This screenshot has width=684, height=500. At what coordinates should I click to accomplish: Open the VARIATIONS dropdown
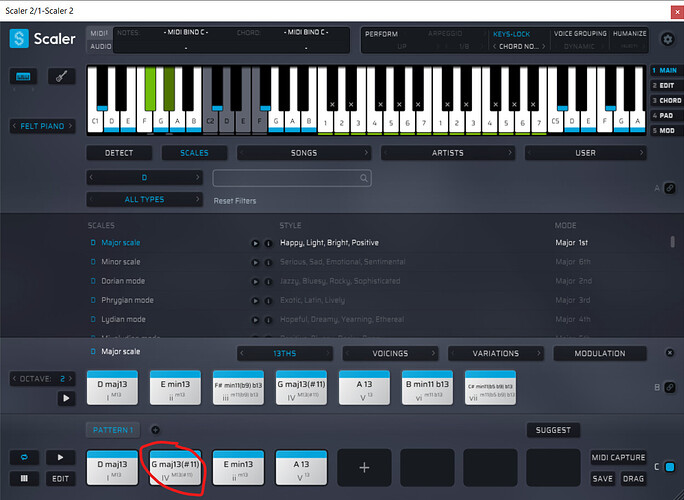(x=496, y=353)
